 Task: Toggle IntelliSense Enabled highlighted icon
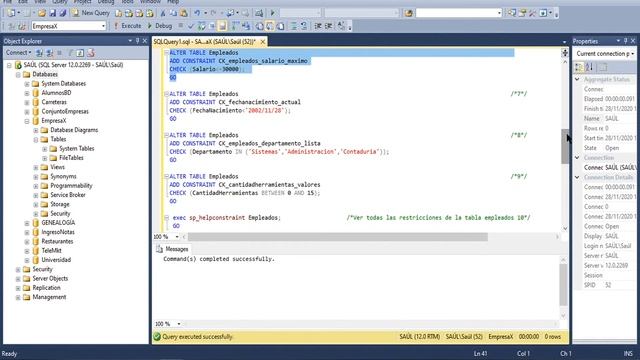pyautogui.click(x=222, y=26)
